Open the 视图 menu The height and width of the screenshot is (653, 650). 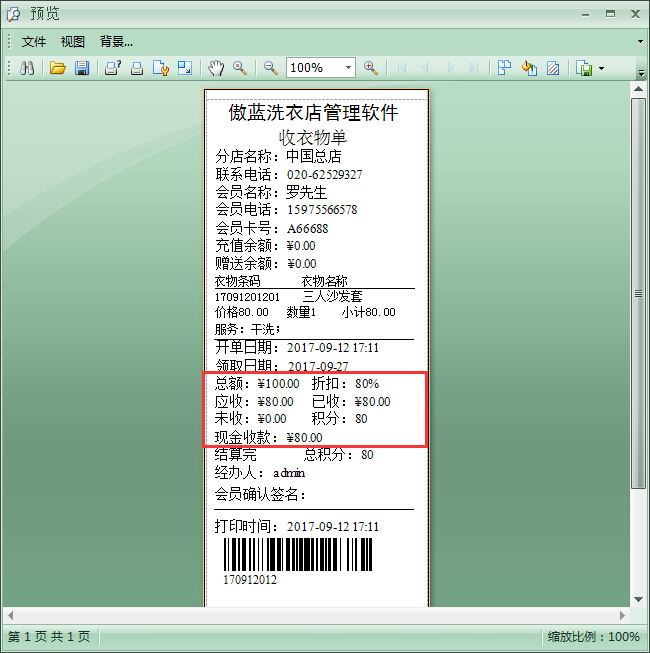72,42
